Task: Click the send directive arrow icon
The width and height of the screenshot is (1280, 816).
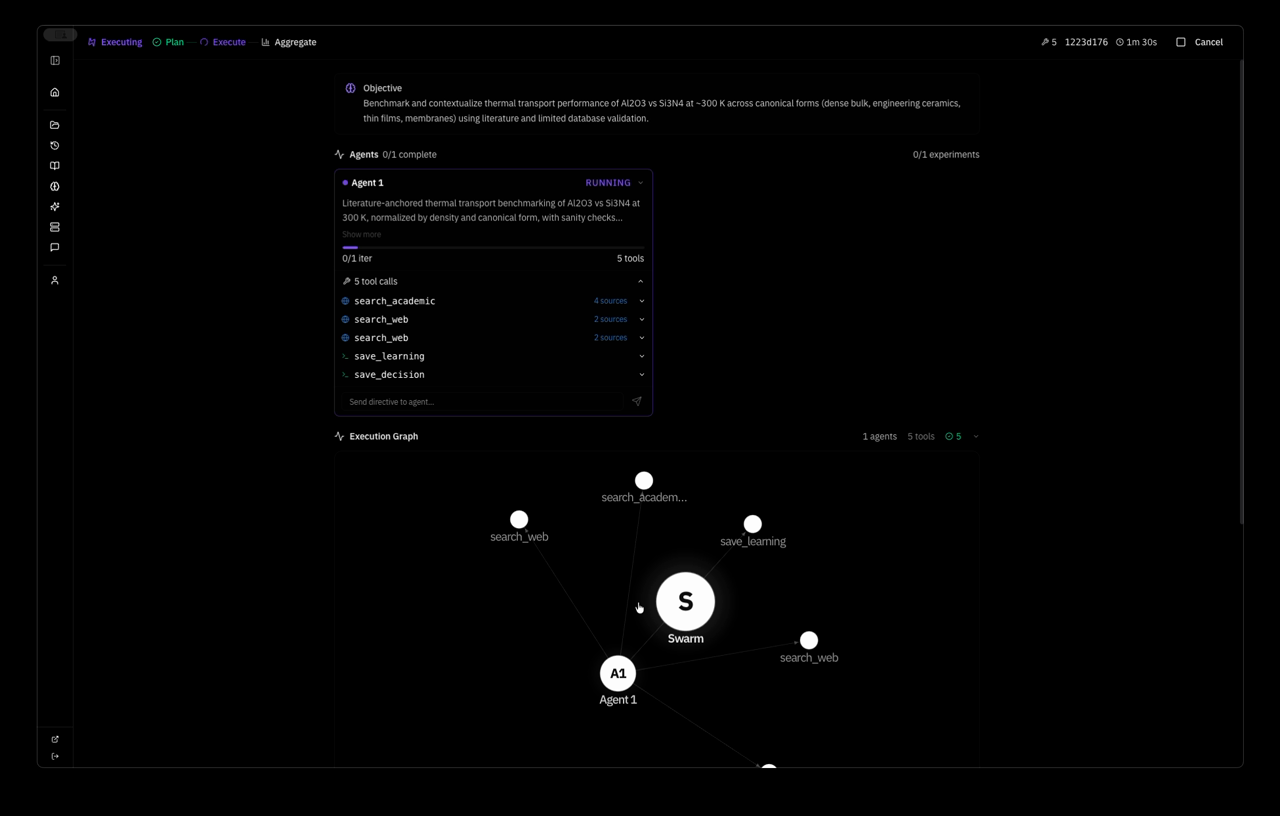Action: 636,402
